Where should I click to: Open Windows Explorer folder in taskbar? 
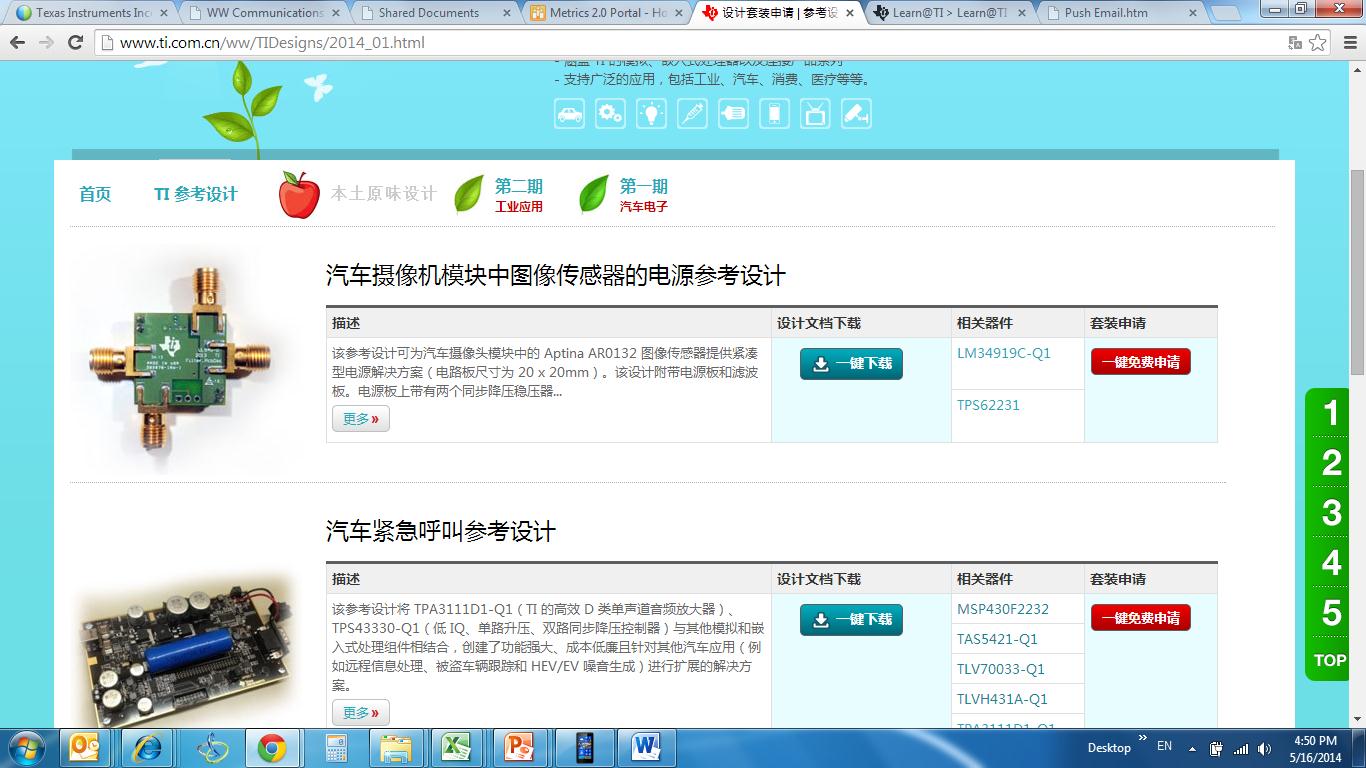pos(397,748)
